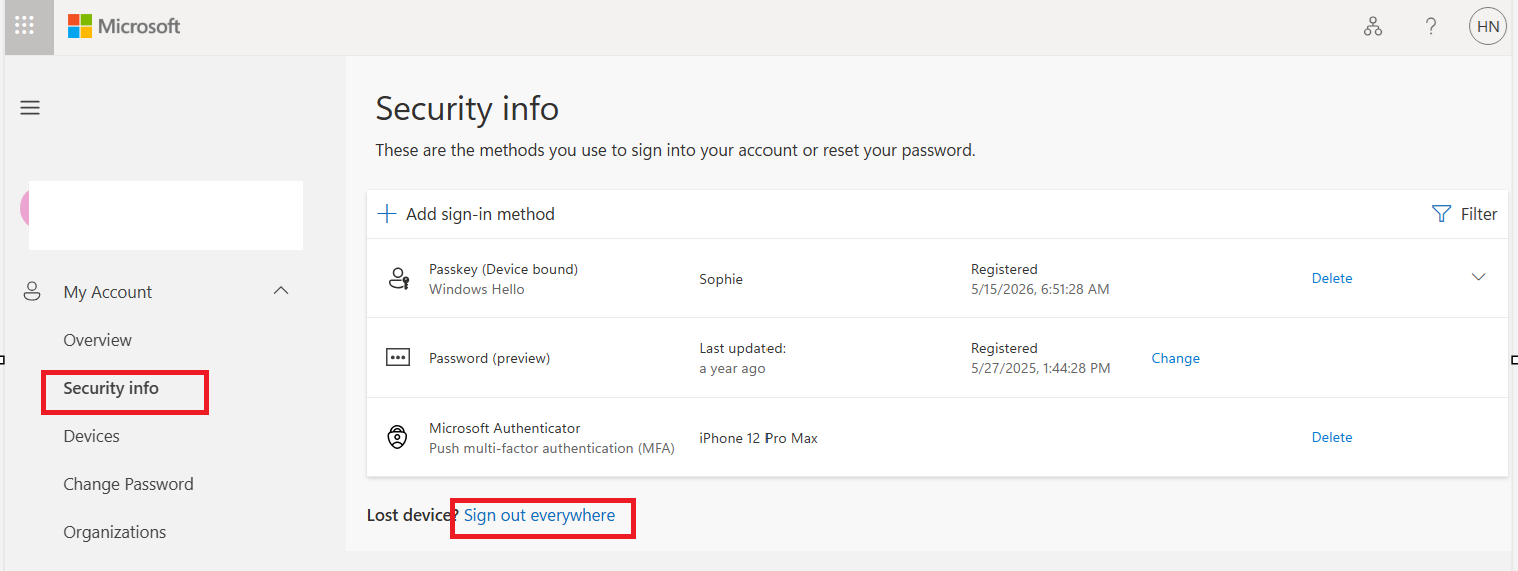The image size is (1518, 571).
Task: Click the Sophie passkey name
Action: click(721, 279)
